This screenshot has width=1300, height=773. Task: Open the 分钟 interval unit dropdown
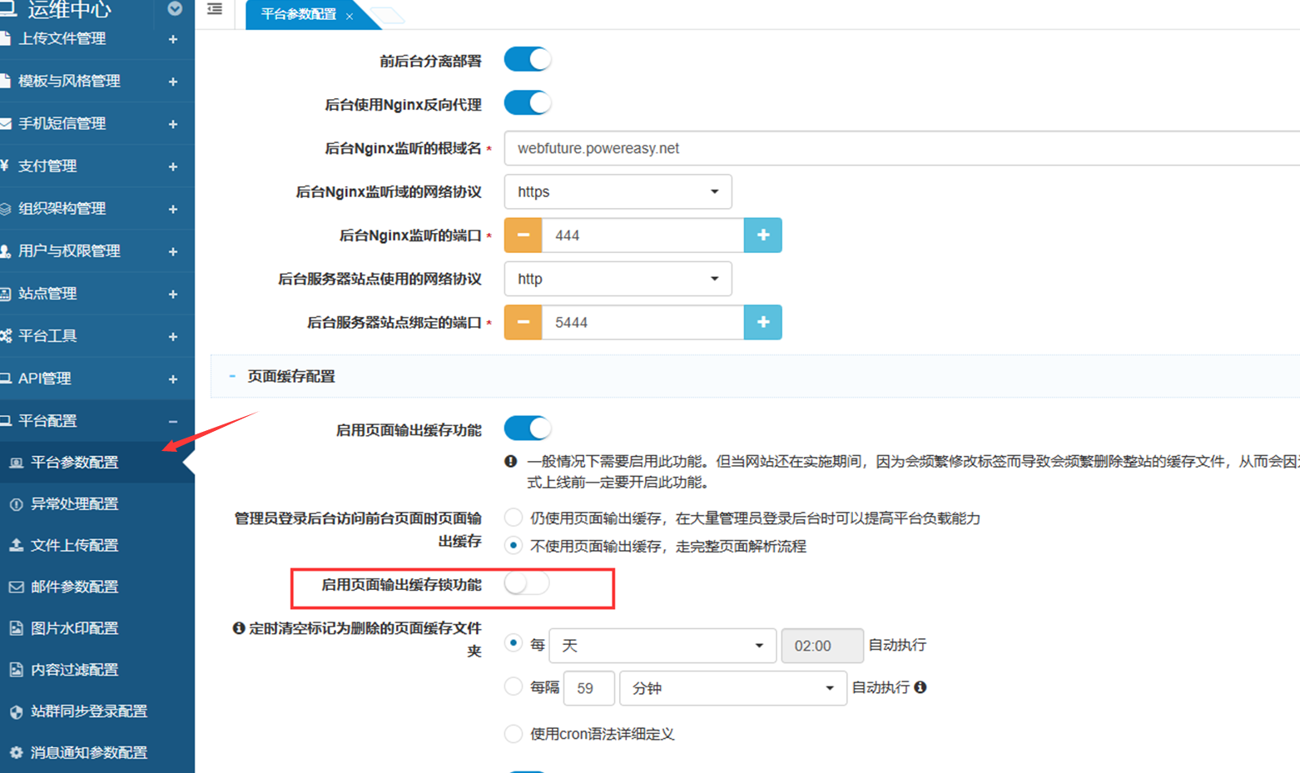click(x=733, y=688)
